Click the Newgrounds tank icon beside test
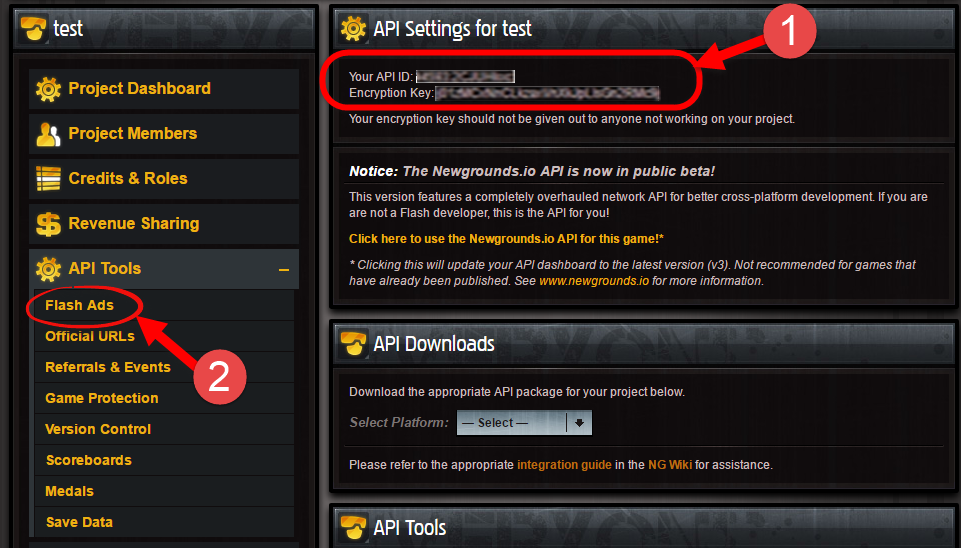 [33, 28]
